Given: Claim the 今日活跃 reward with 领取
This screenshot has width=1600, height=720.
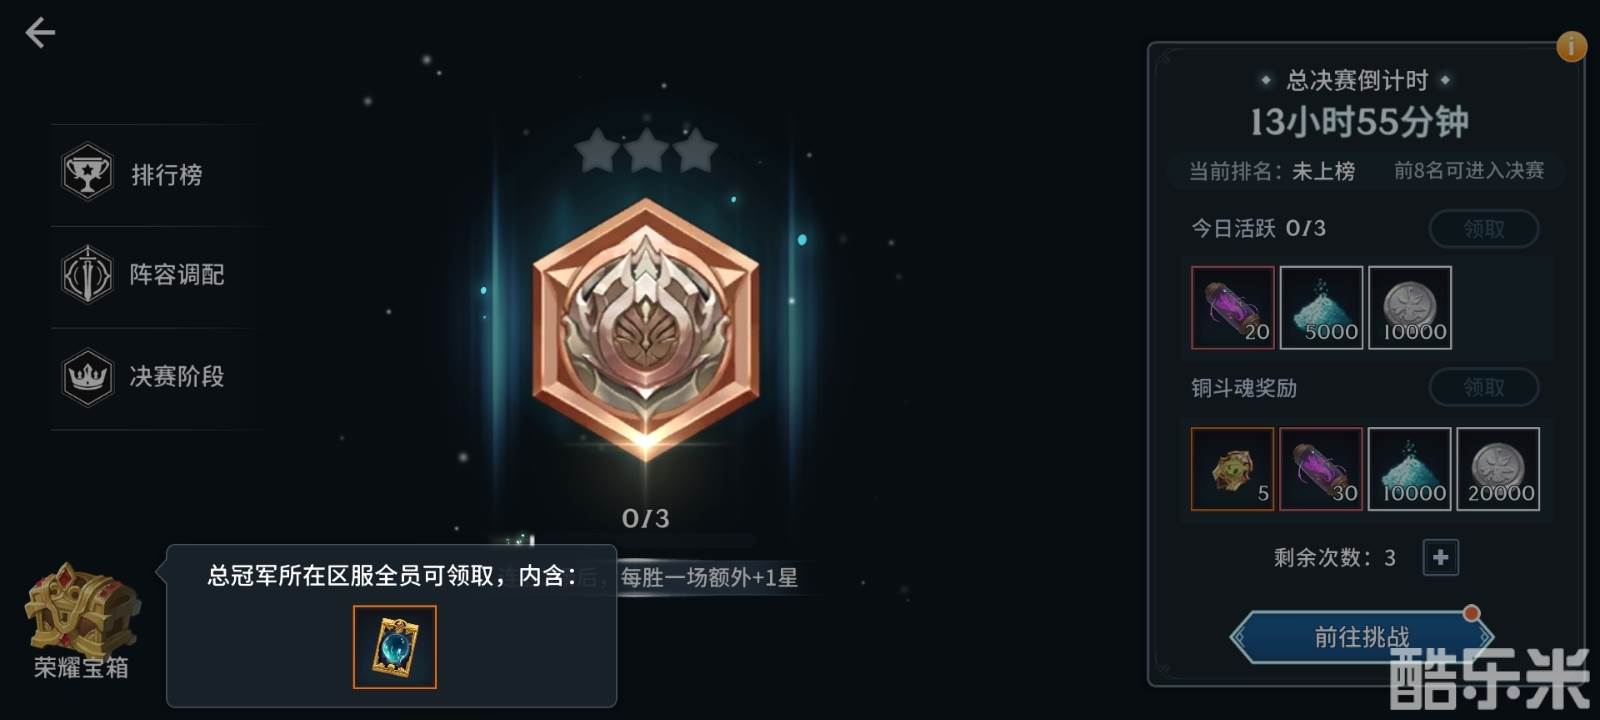Looking at the screenshot, I should coord(1484,229).
